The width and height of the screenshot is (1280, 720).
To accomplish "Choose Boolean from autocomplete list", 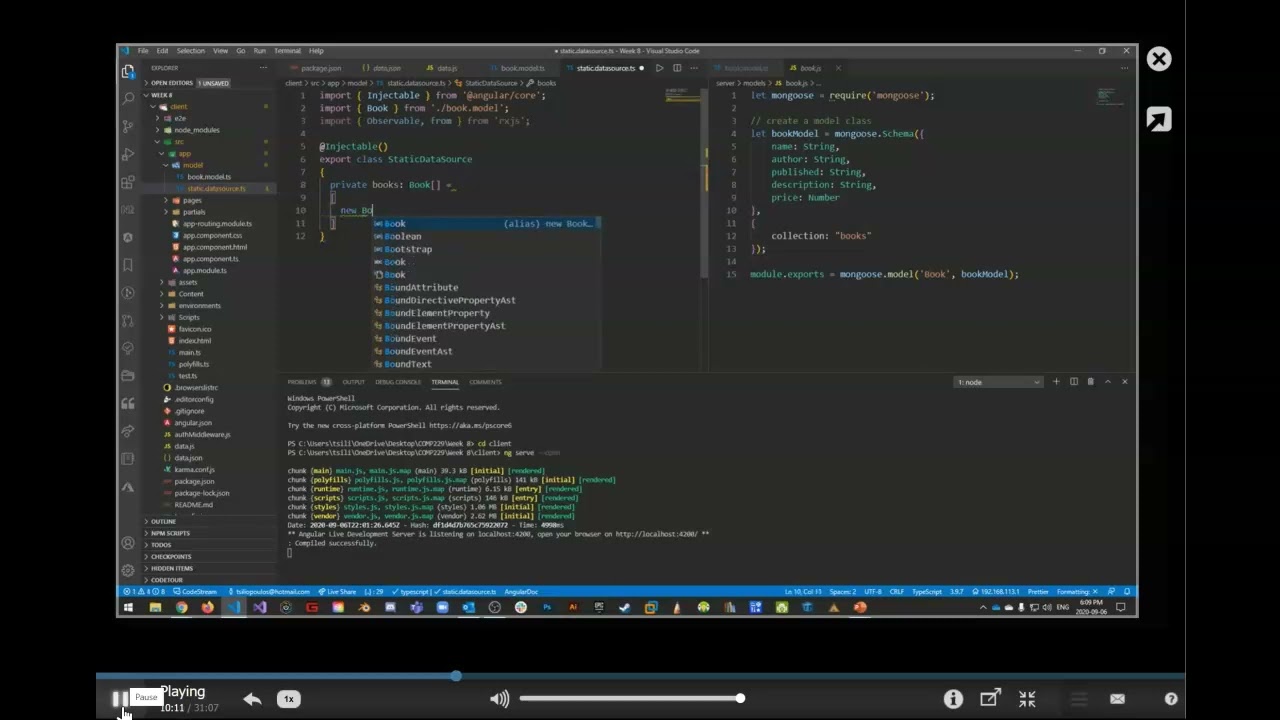I will click(x=402, y=237).
